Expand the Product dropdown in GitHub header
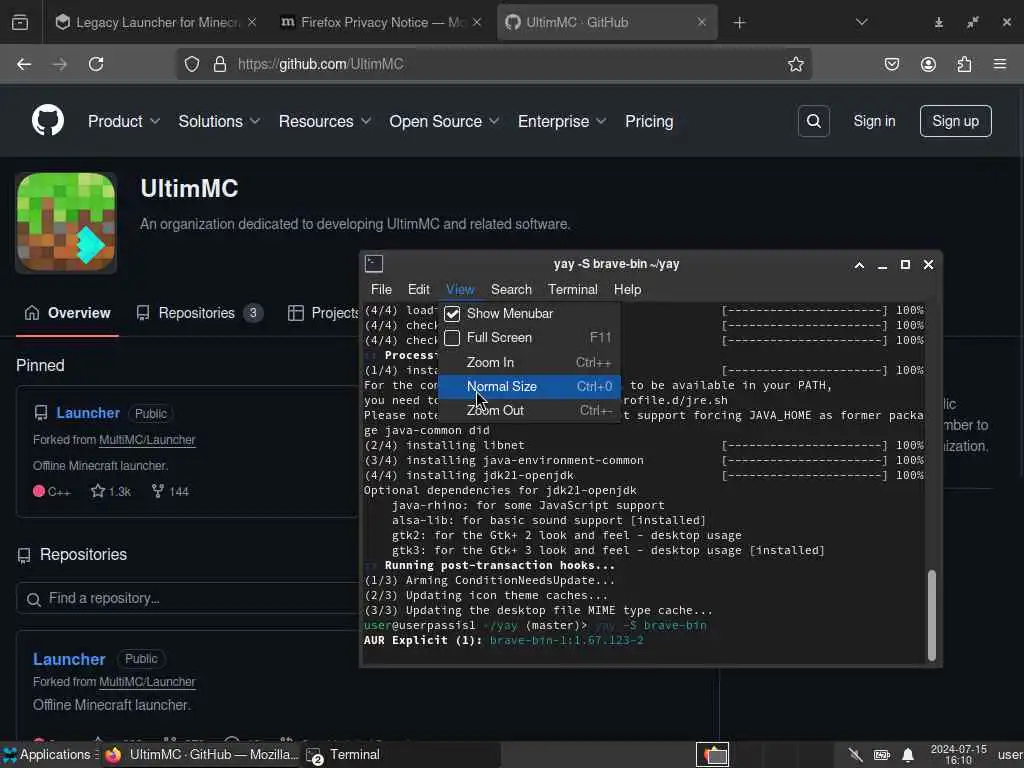The image size is (1024, 768). pyautogui.click(x=124, y=121)
